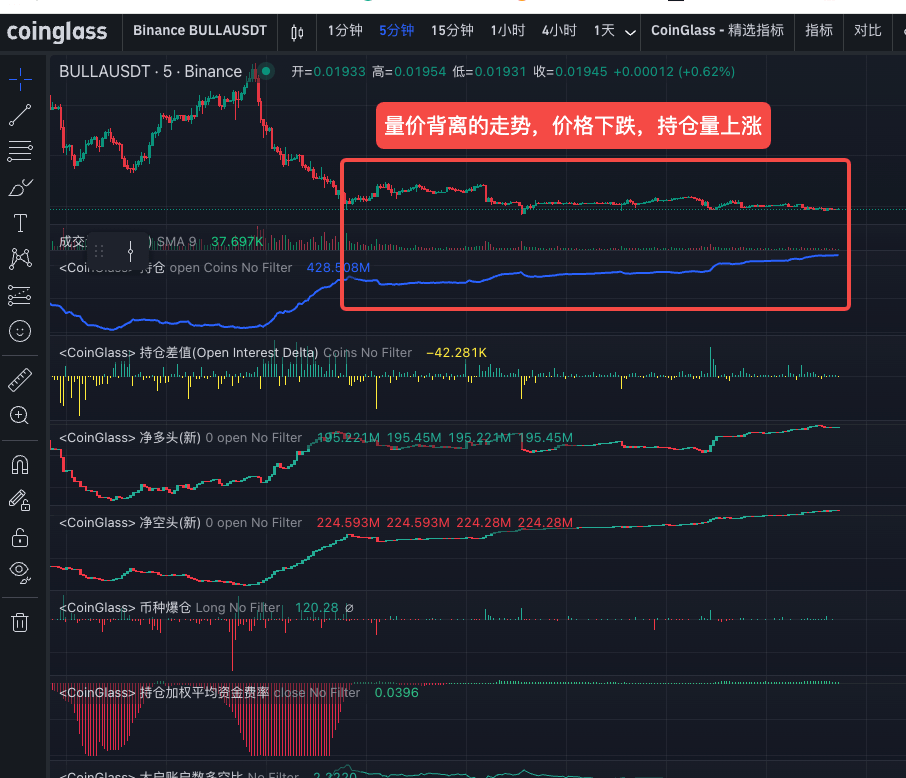Viewport: 906px width, 778px height.
Task: Open the pattern drawing tool
Action: pyautogui.click(x=20, y=258)
